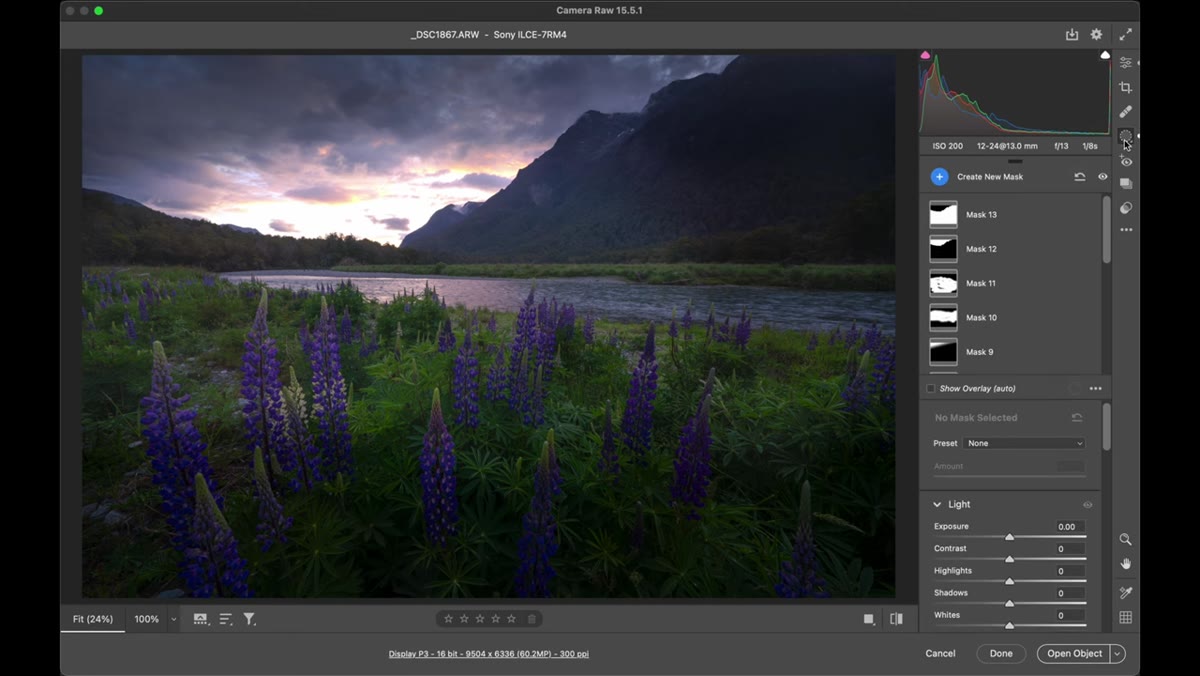Click the Mask 9 thumbnail
Screen dimensions: 1200x676
coord(943,352)
